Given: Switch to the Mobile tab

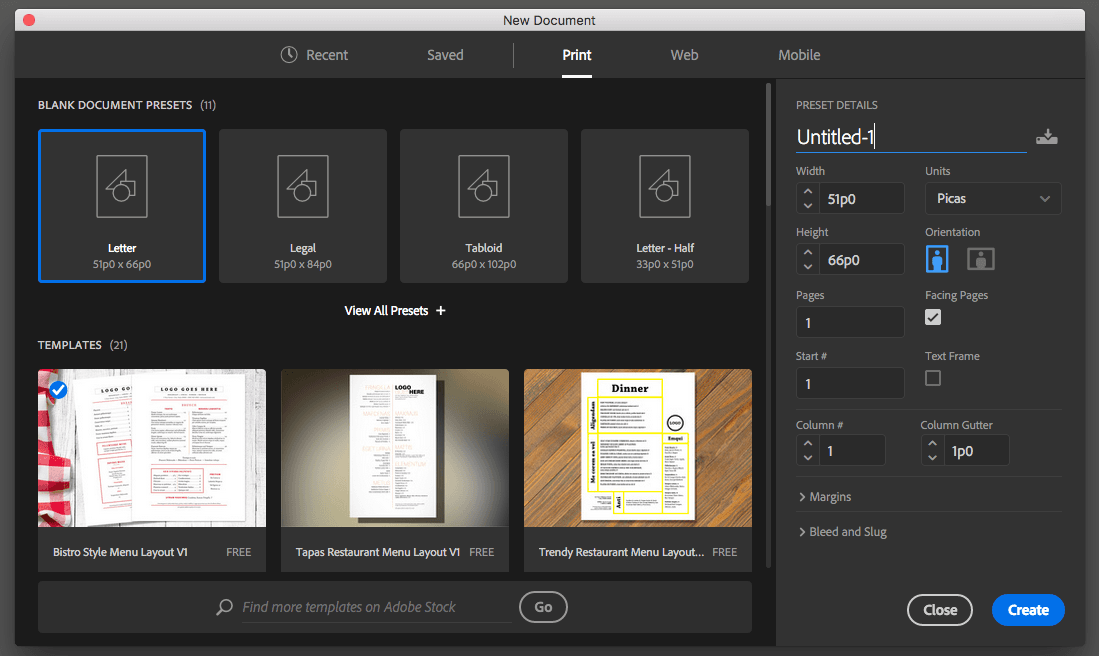Looking at the screenshot, I should 799,55.
